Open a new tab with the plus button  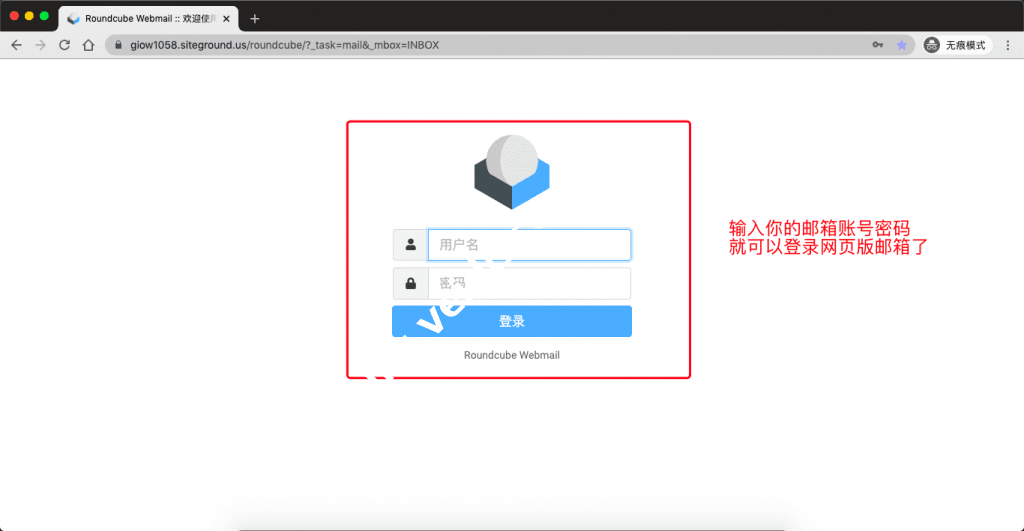255,19
